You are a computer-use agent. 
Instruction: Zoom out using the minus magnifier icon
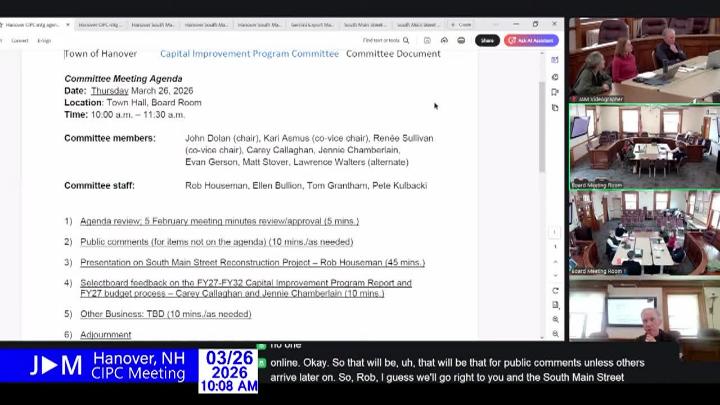point(556,333)
